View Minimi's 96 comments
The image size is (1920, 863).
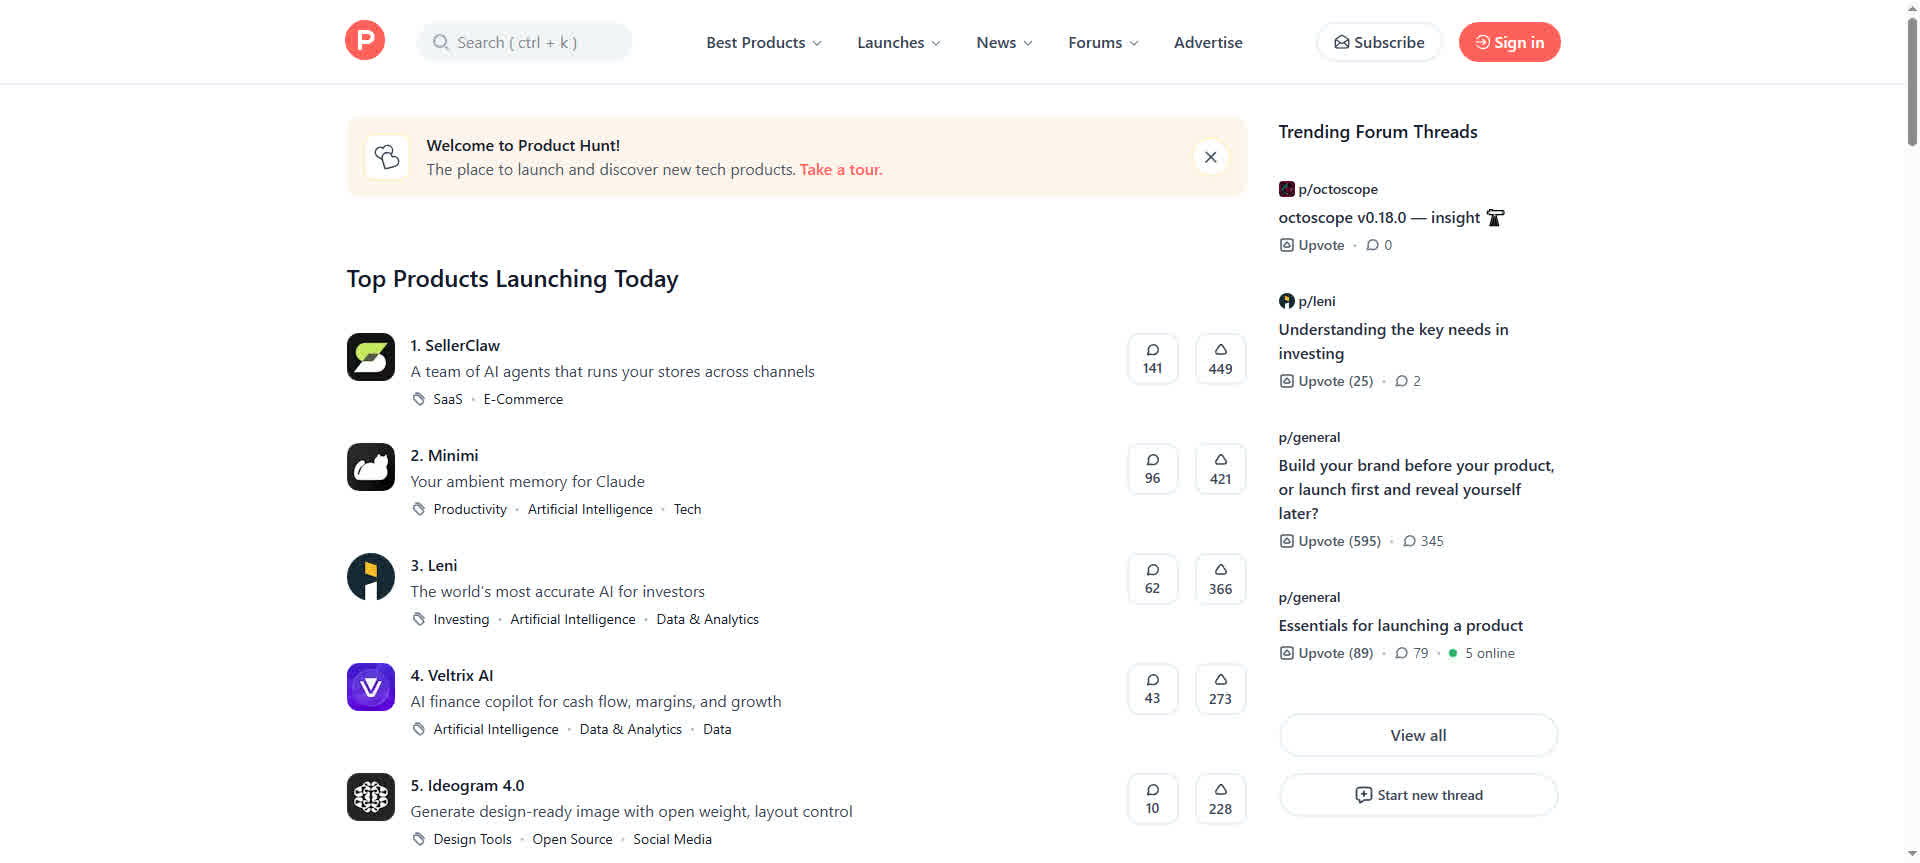pos(1153,469)
